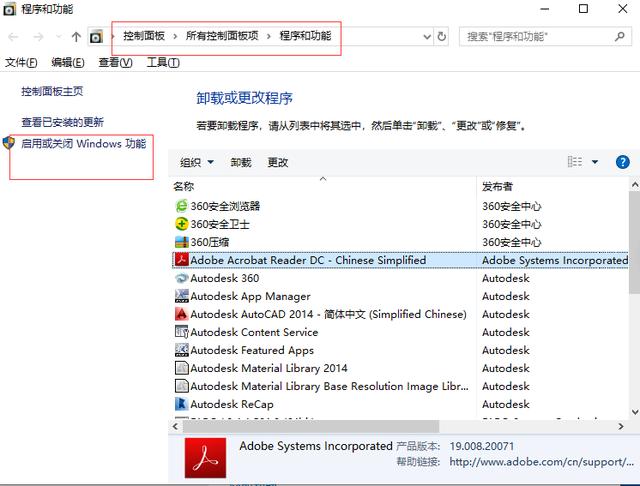This screenshot has width=640, height=486.
Task: Click the Autodesk Featured Apps icon
Action: click(x=181, y=350)
